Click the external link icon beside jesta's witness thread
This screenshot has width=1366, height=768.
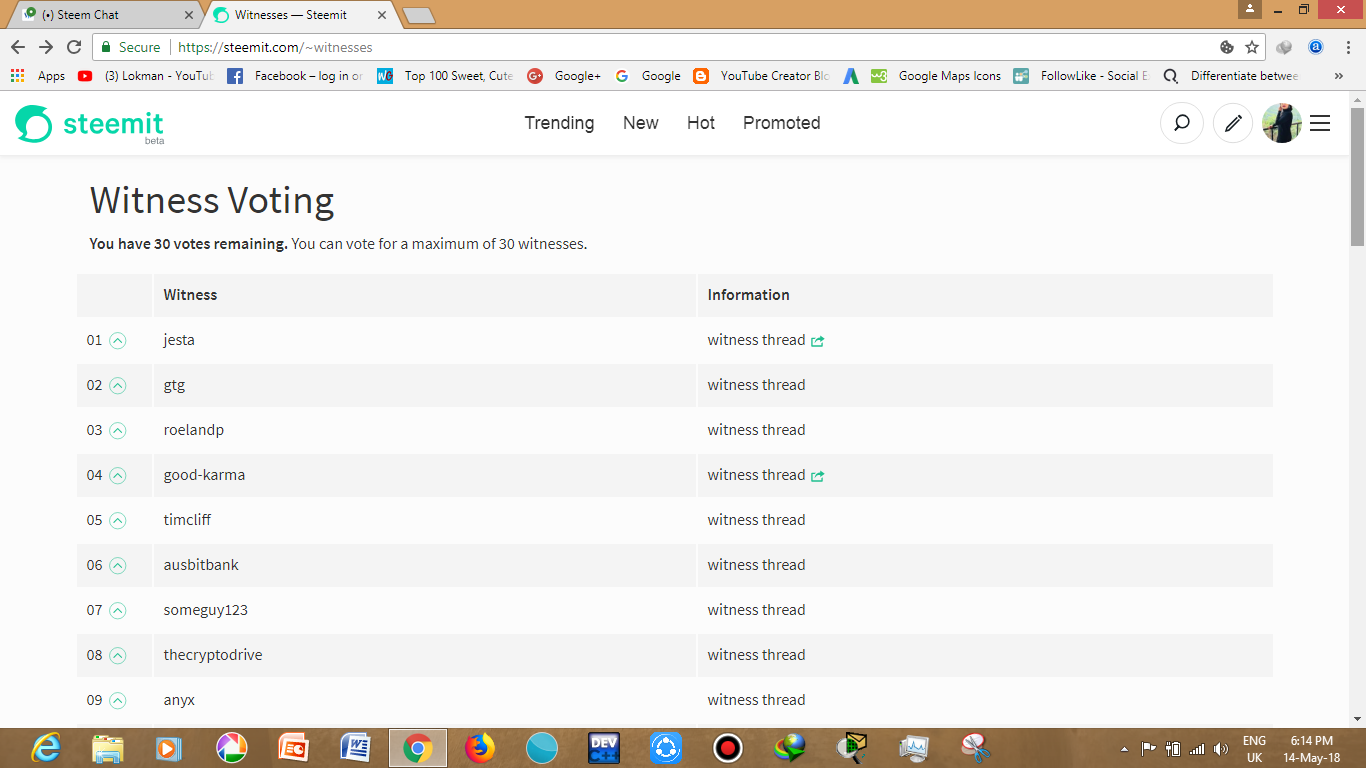click(817, 341)
